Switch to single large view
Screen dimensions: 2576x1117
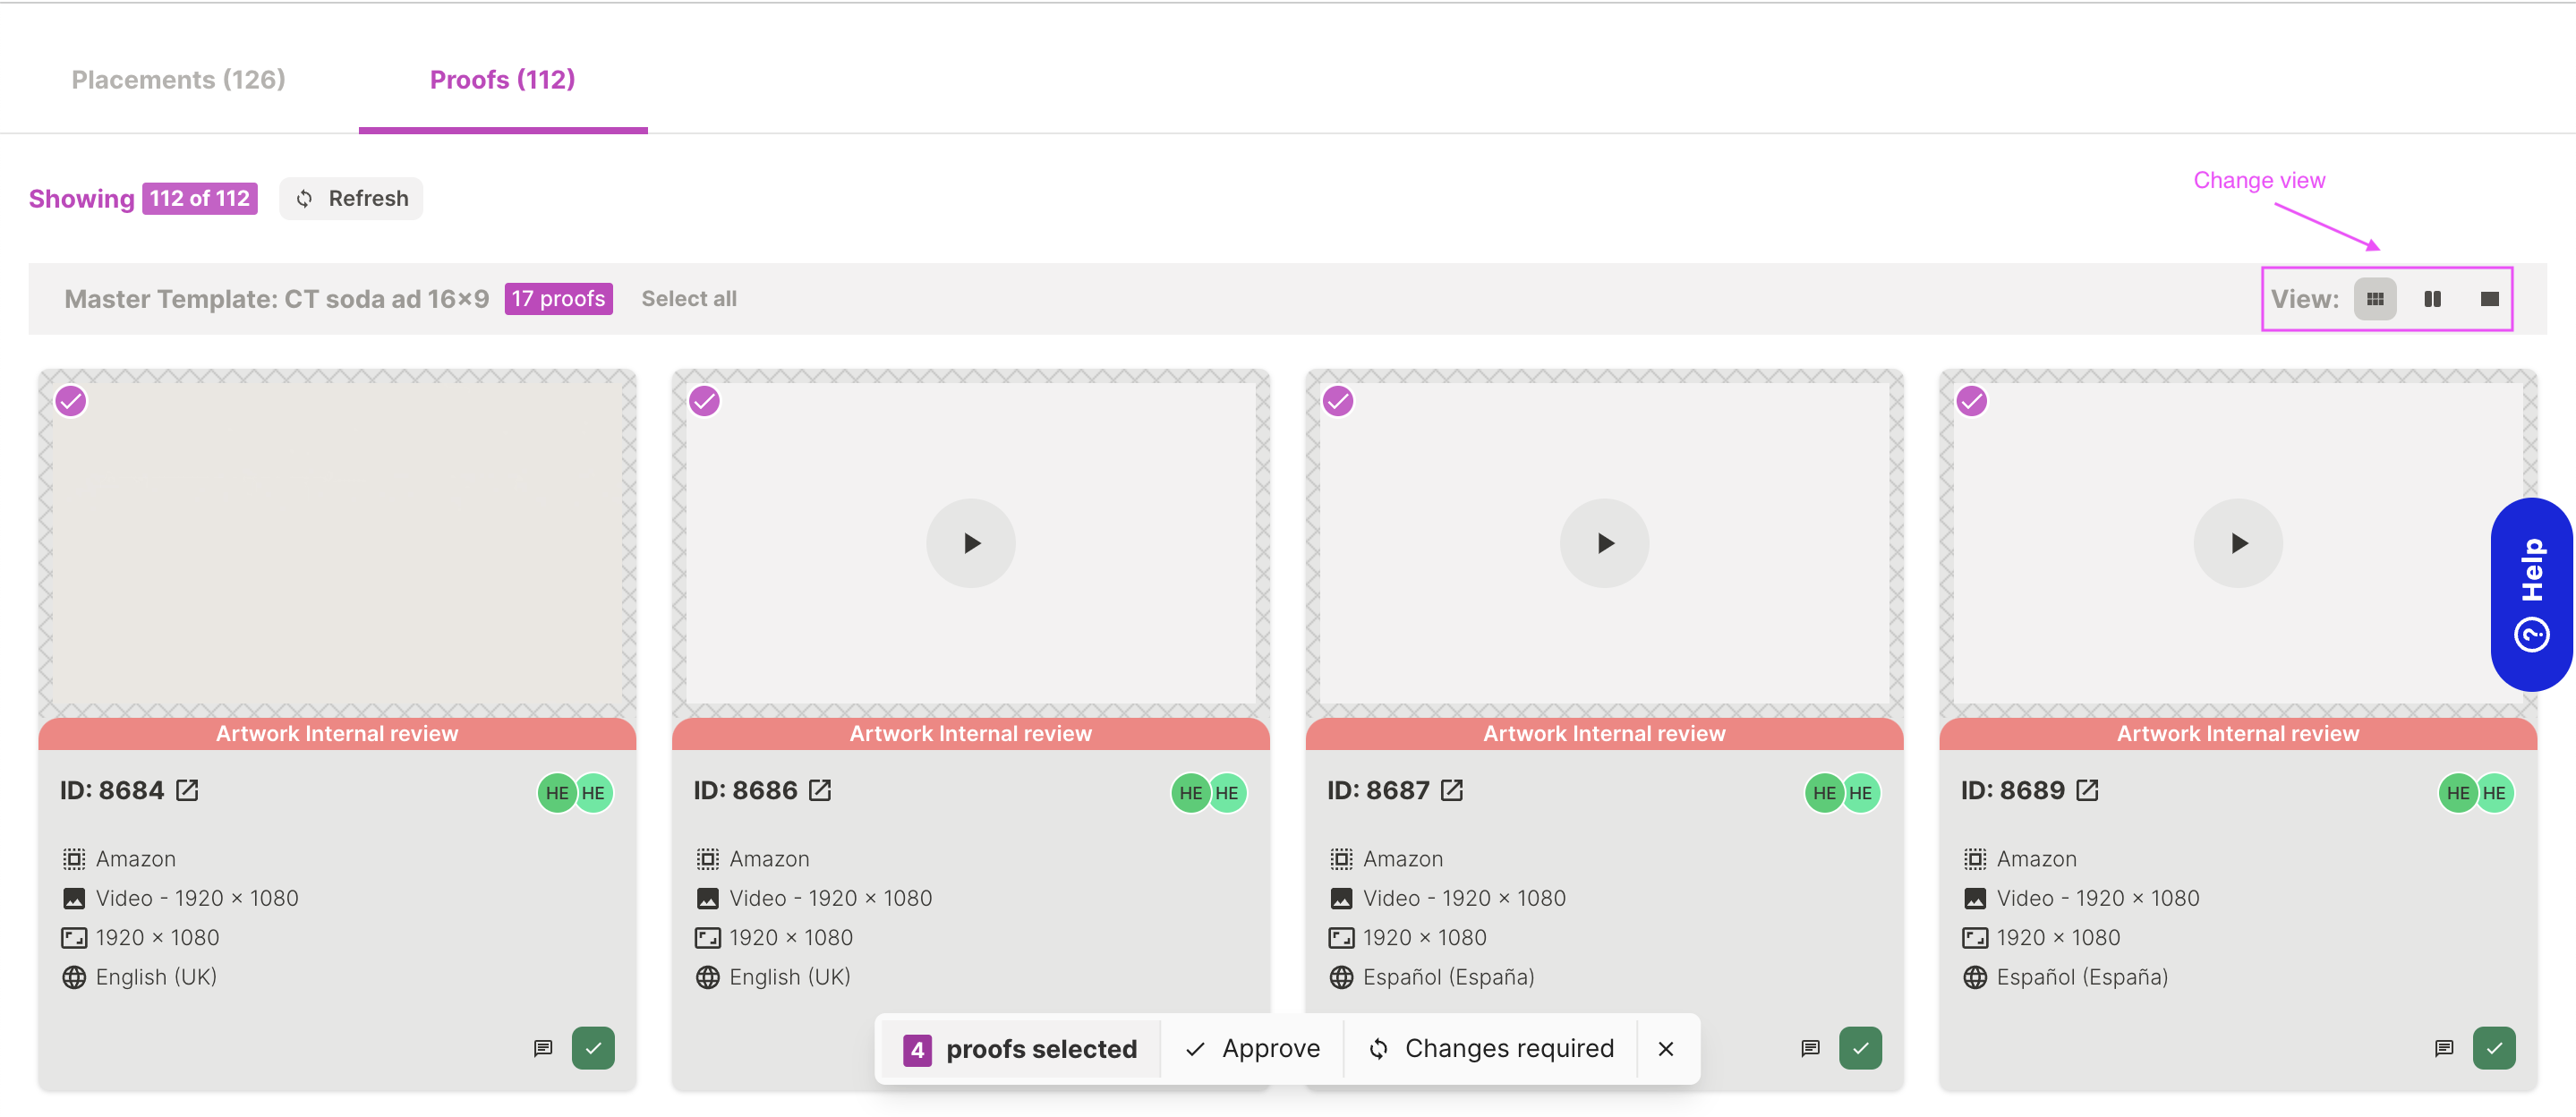click(2490, 299)
